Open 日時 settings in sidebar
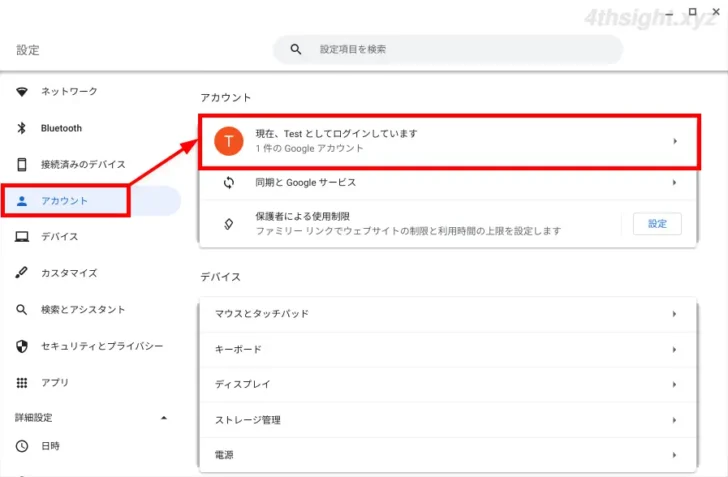 tap(50, 446)
